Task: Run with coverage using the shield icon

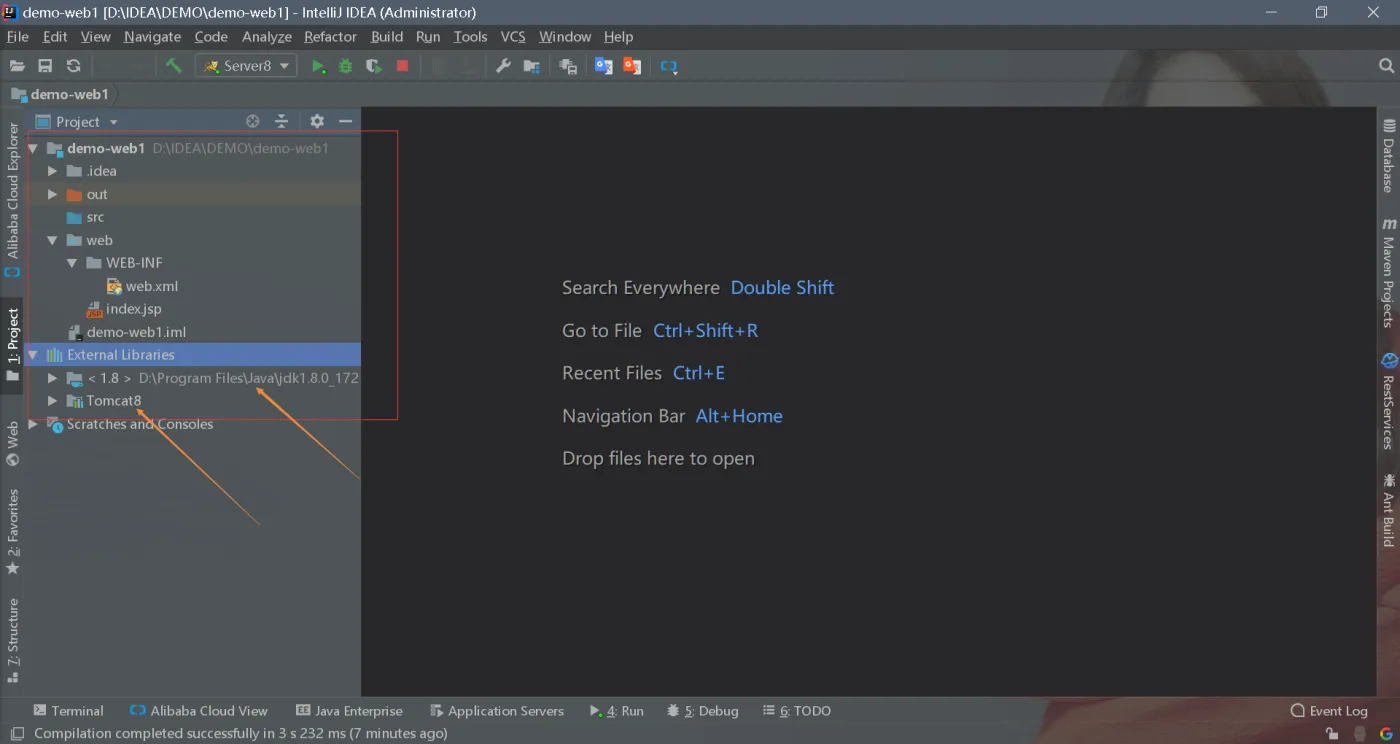Action: coord(374,66)
